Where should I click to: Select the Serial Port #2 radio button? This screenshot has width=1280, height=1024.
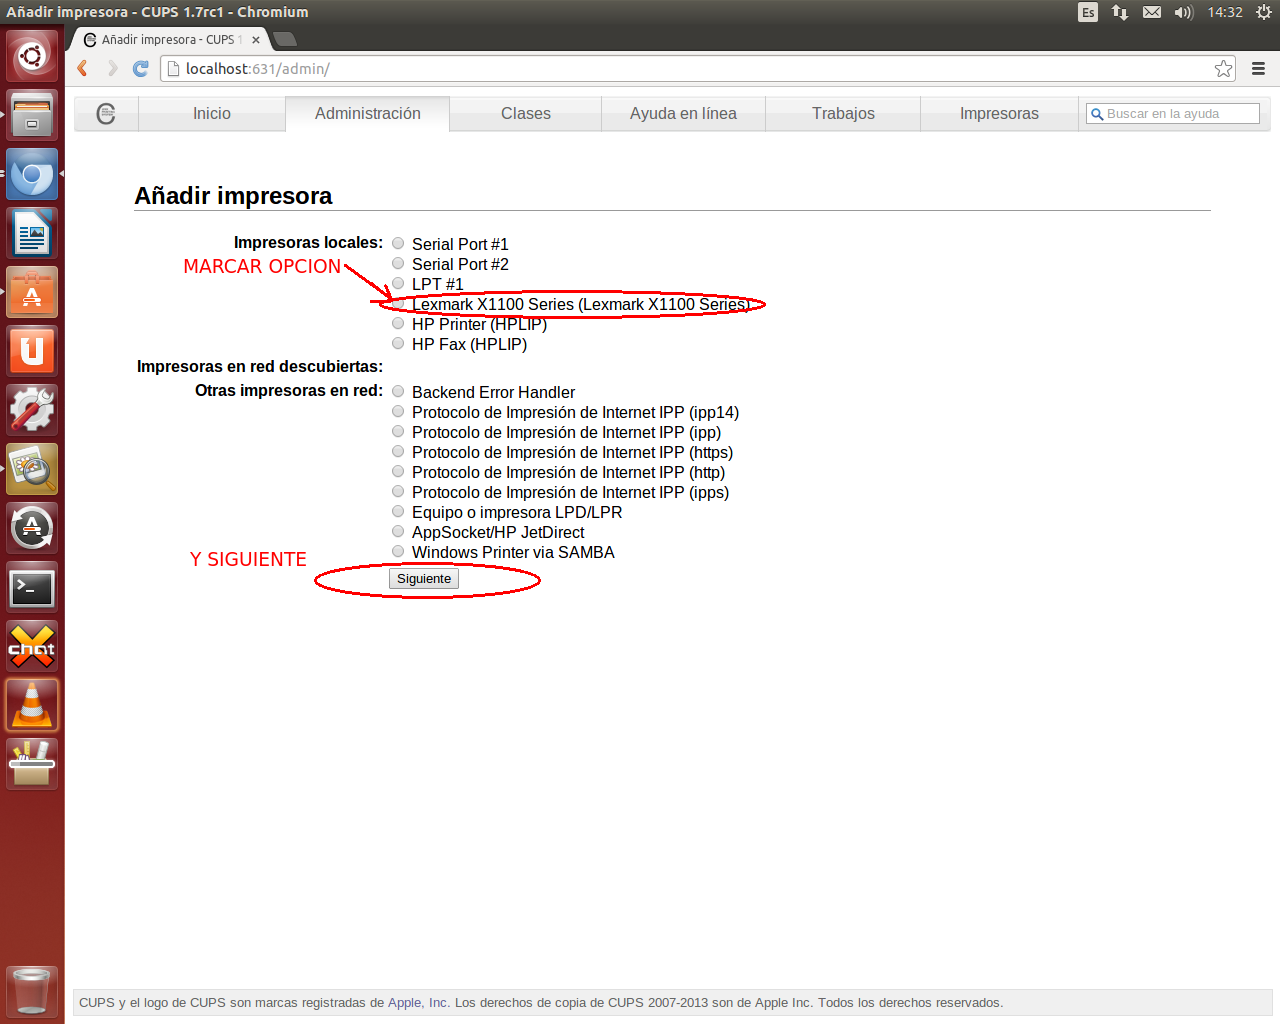(x=398, y=263)
